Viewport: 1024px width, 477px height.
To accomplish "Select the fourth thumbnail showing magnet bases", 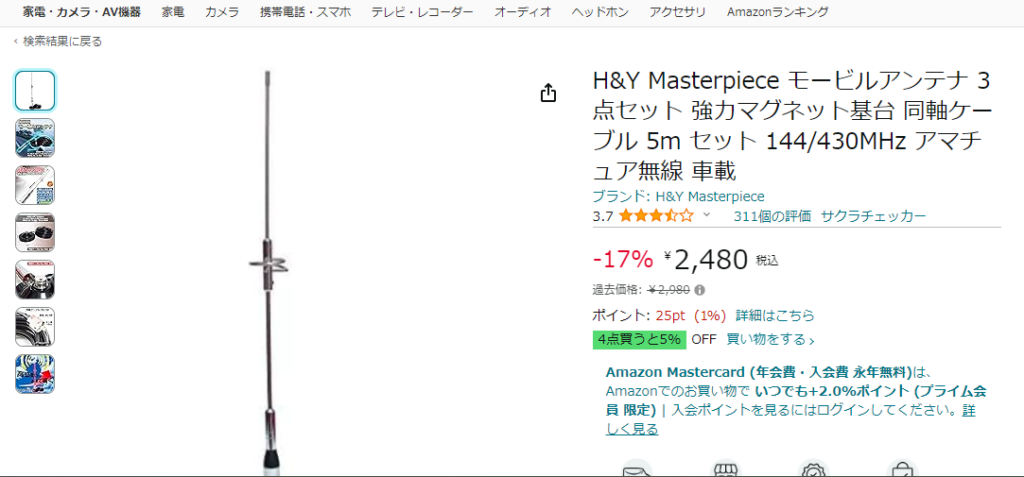I will tap(35, 233).
